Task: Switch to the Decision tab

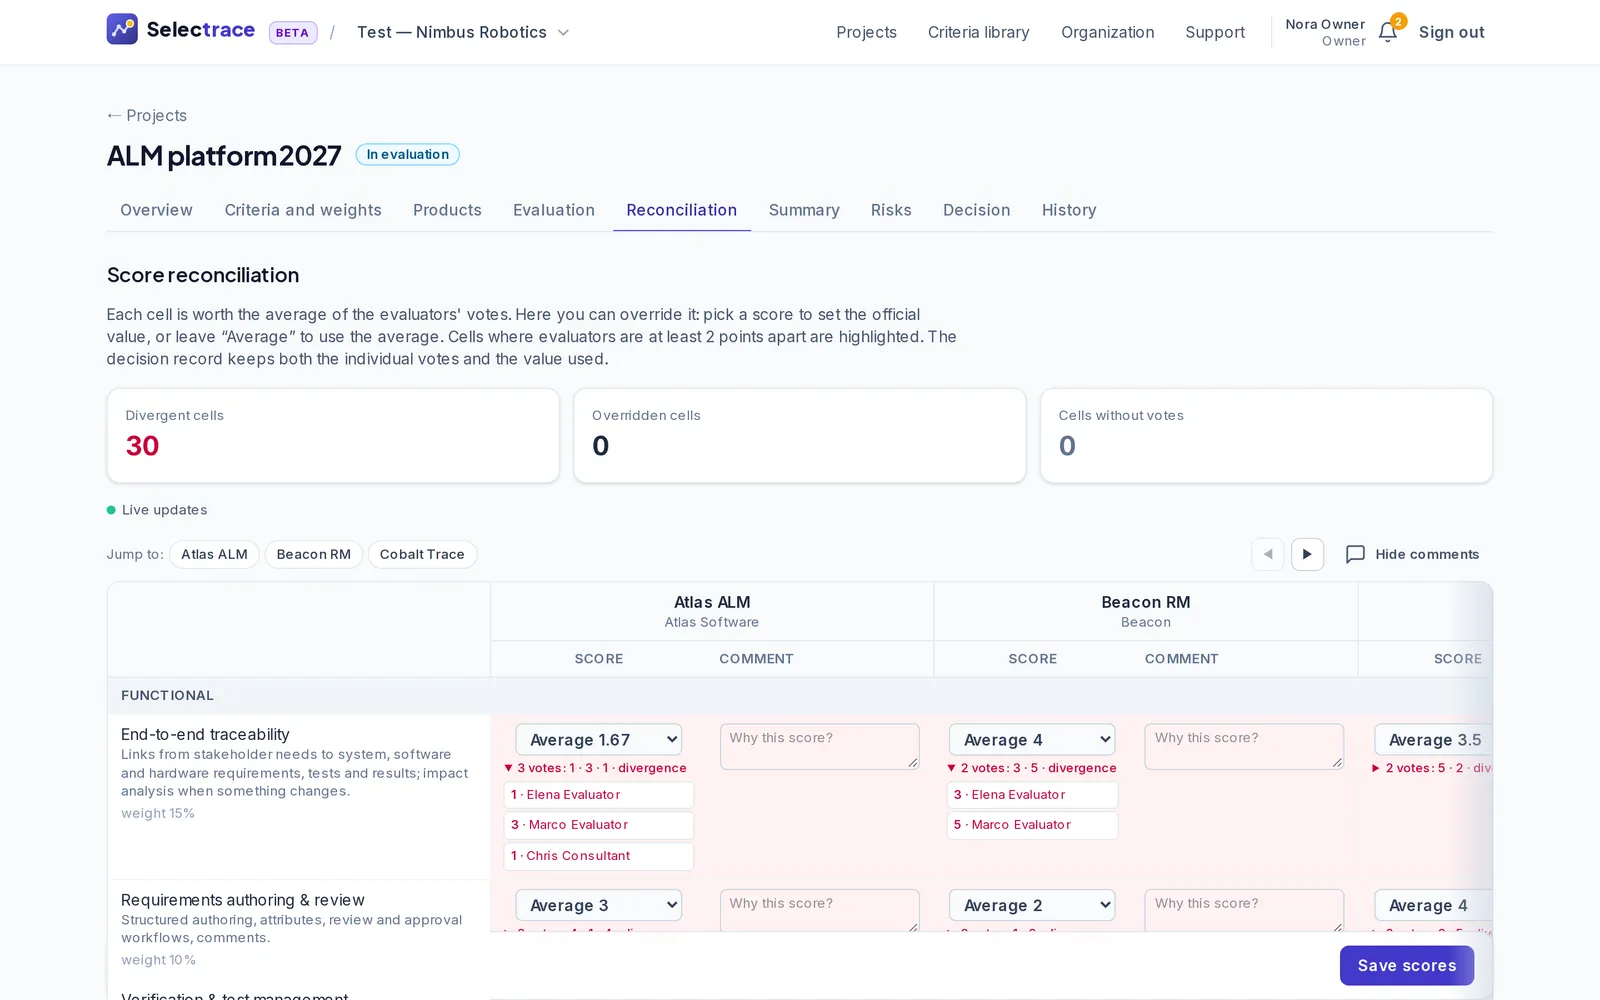Action: coord(977,210)
